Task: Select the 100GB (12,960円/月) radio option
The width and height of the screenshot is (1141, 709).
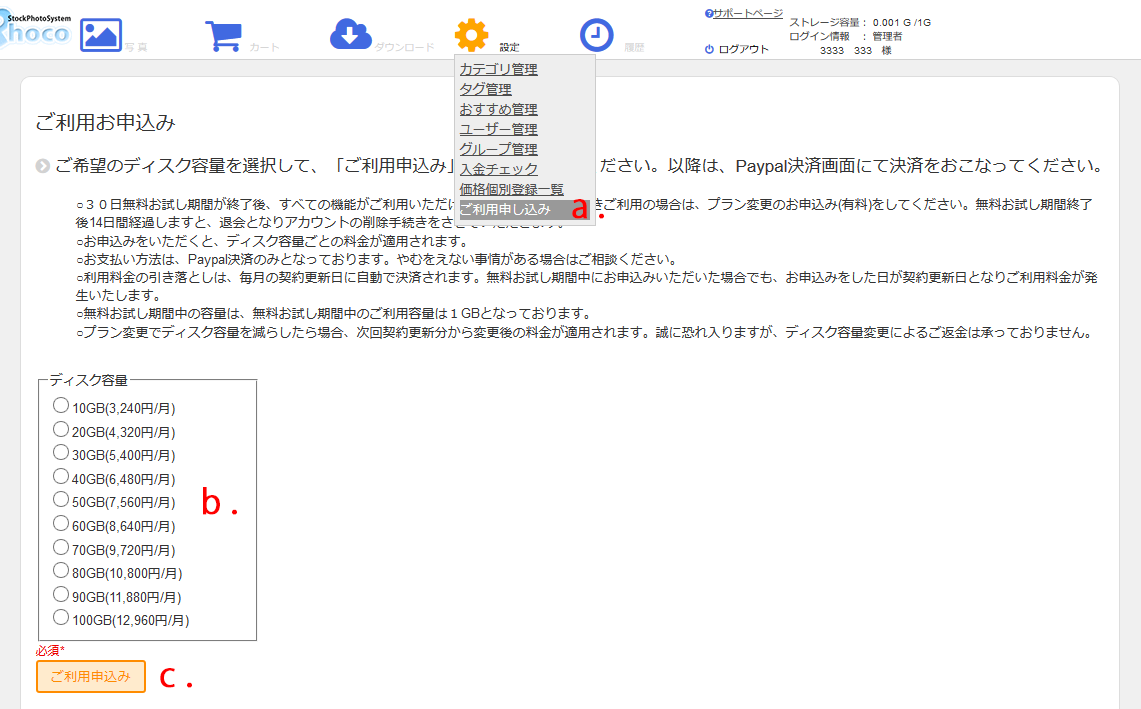Action: click(61, 618)
